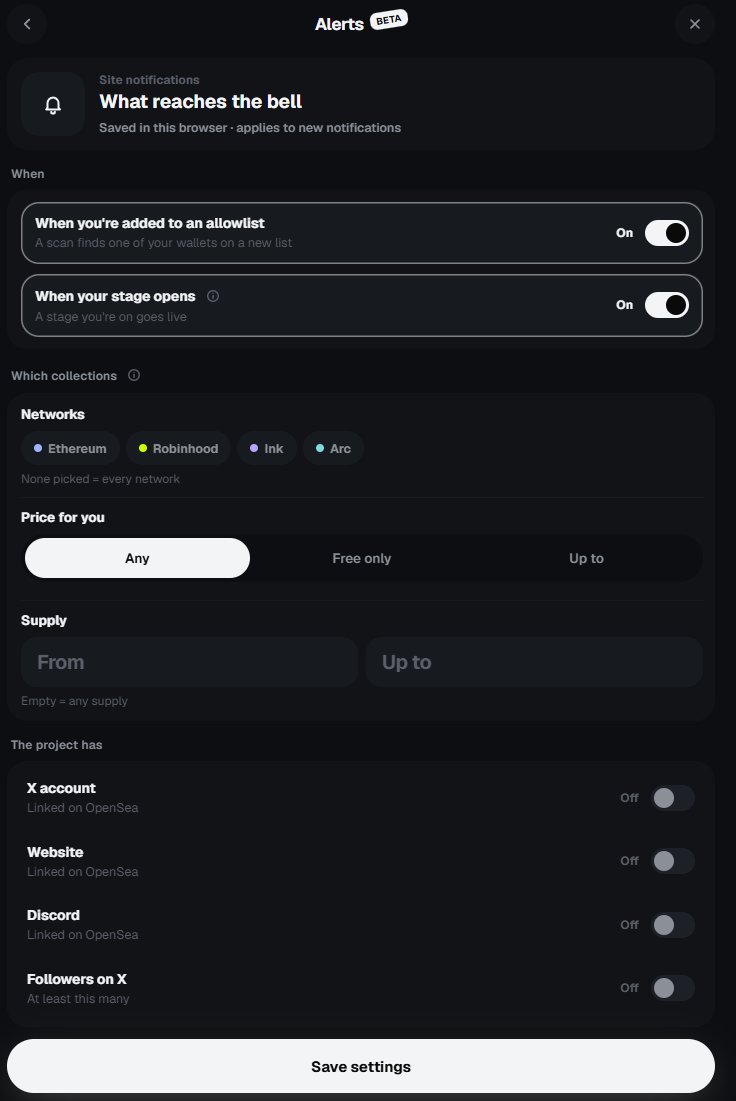736x1101 pixels.
Task: Turn off the allowlist added alert toggle
Action: (x=666, y=233)
